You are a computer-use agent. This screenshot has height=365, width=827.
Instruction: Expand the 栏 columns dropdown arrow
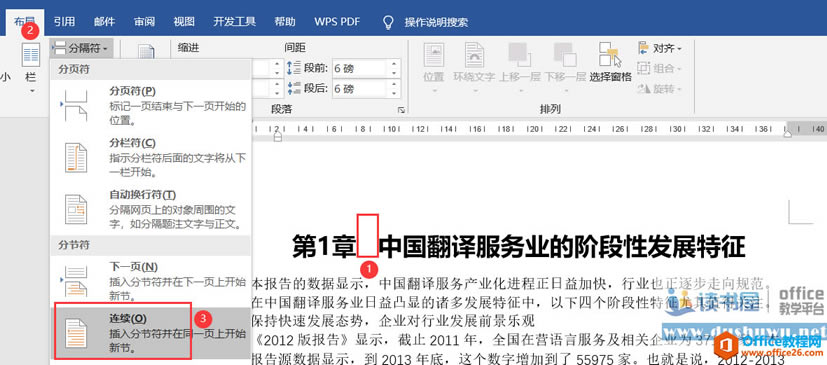(31, 91)
